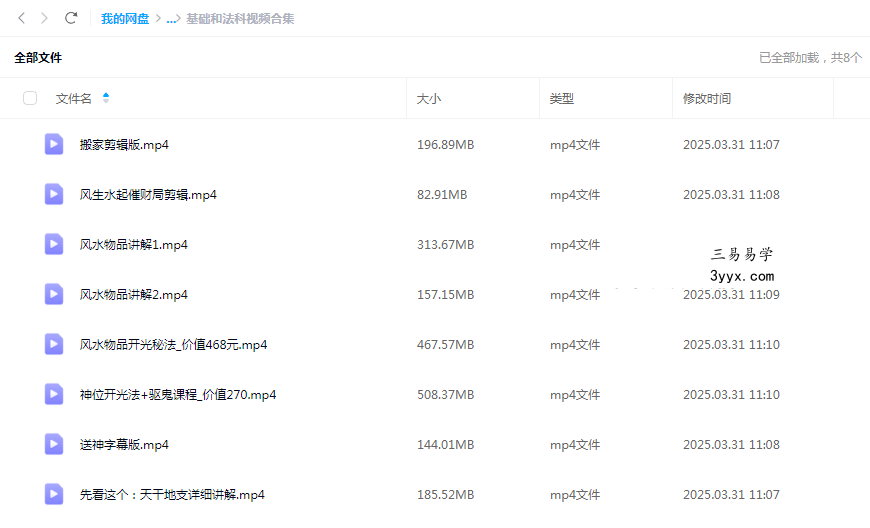Screen dimensions: 870x528
Task: Click mp4文件 type of 搬家剪辑版.mp4
Action: pyautogui.click(x=575, y=145)
